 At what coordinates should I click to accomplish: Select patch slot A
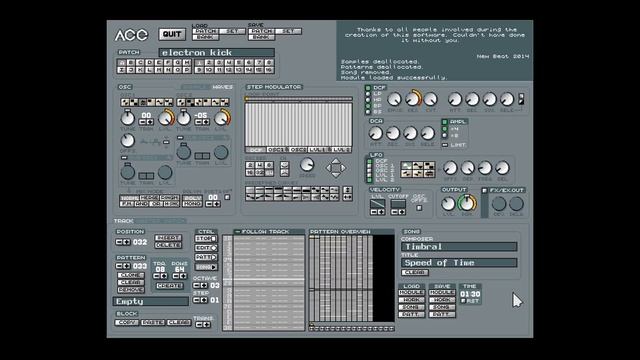pyautogui.click(x=122, y=63)
